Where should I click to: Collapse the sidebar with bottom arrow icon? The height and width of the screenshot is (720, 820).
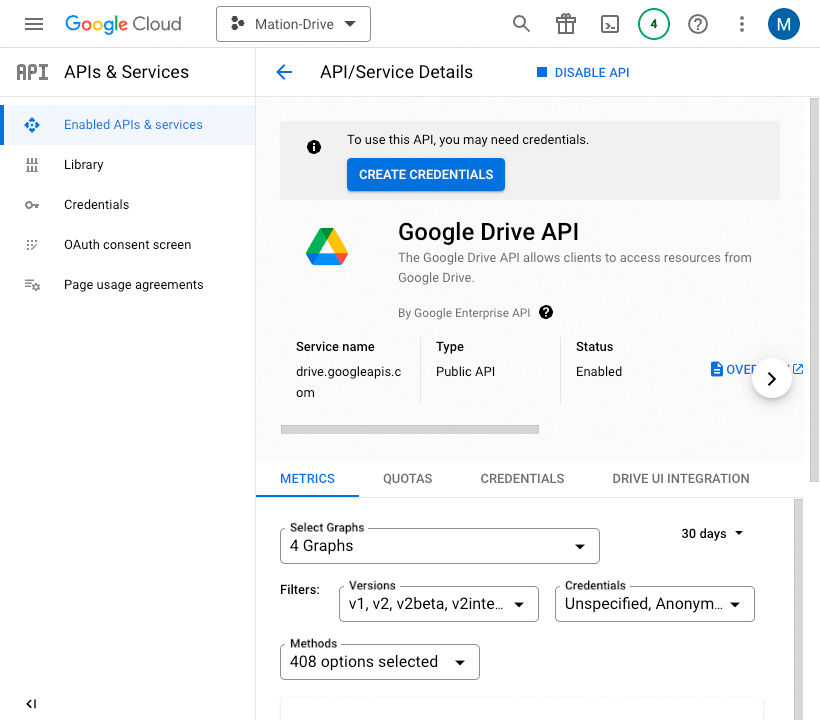31,704
